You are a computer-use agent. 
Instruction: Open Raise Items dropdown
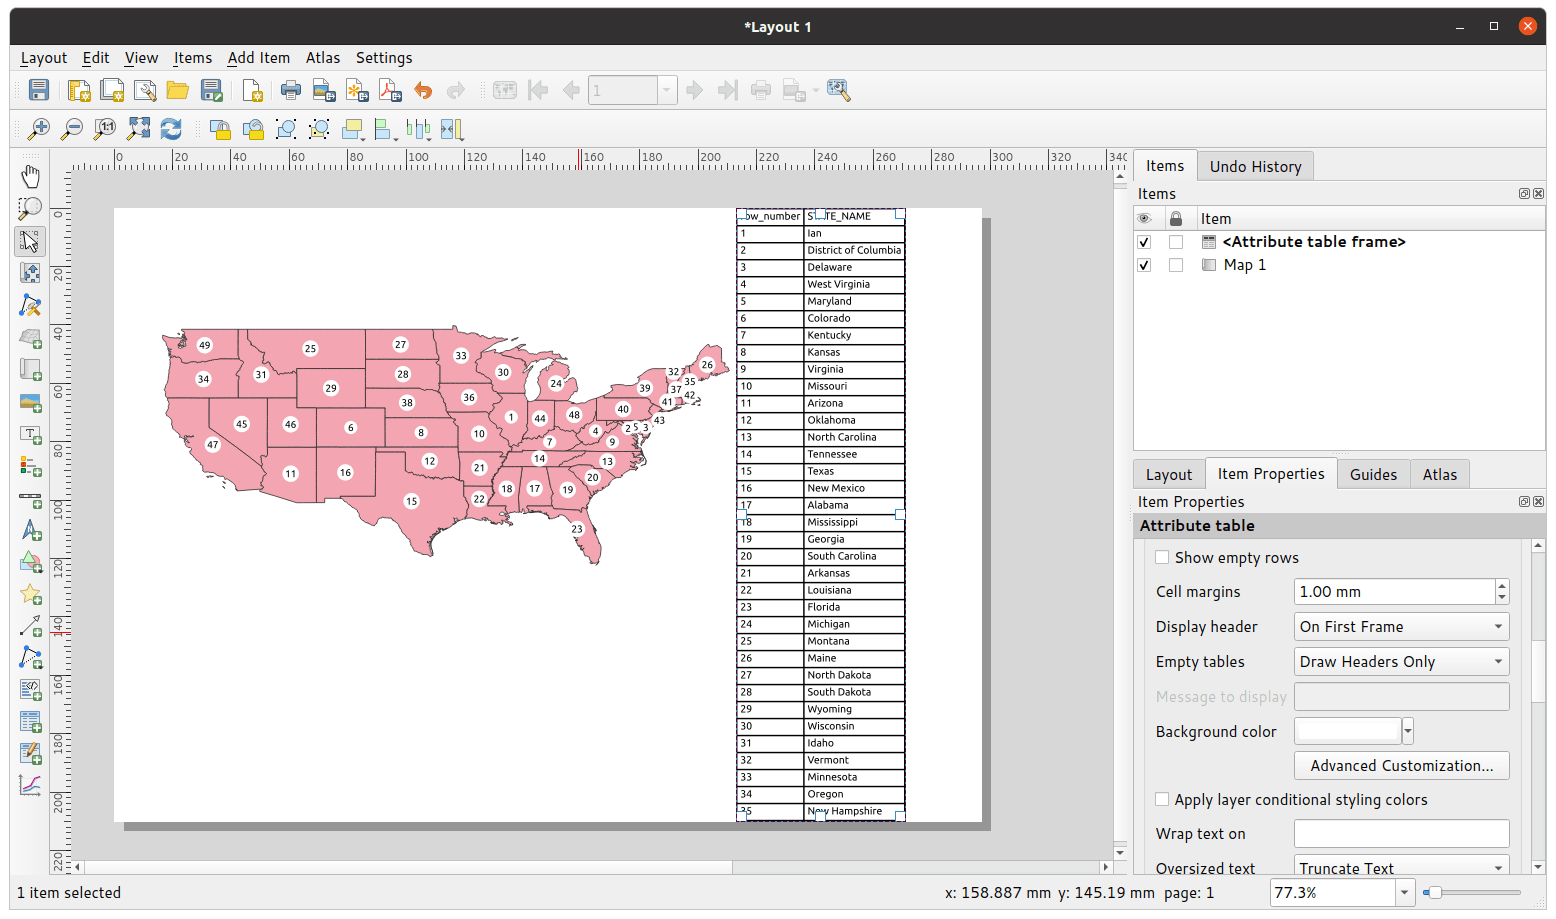(x=353, y=129)
